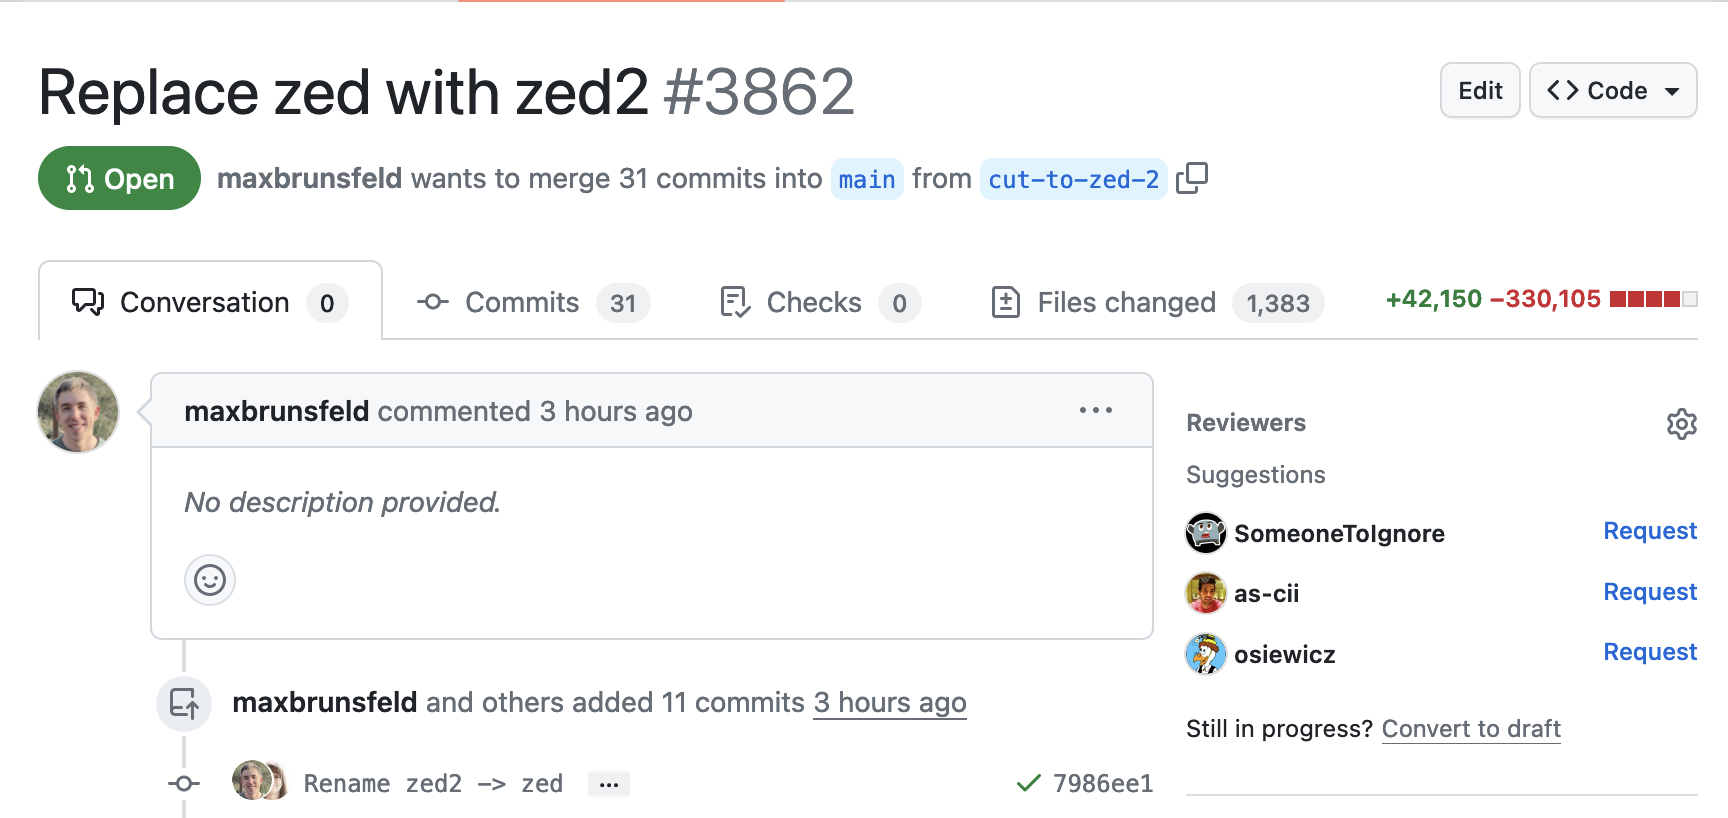Click the Edit title button

(1479, 91)
